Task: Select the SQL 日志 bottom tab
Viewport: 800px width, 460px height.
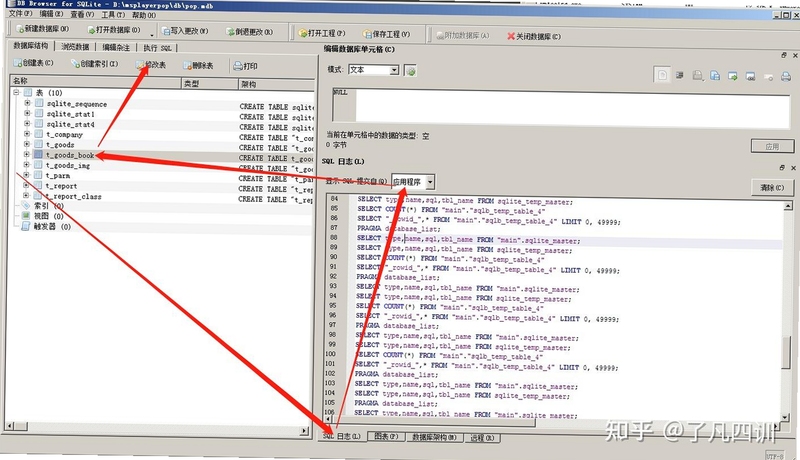Action: tap(342, 436)
